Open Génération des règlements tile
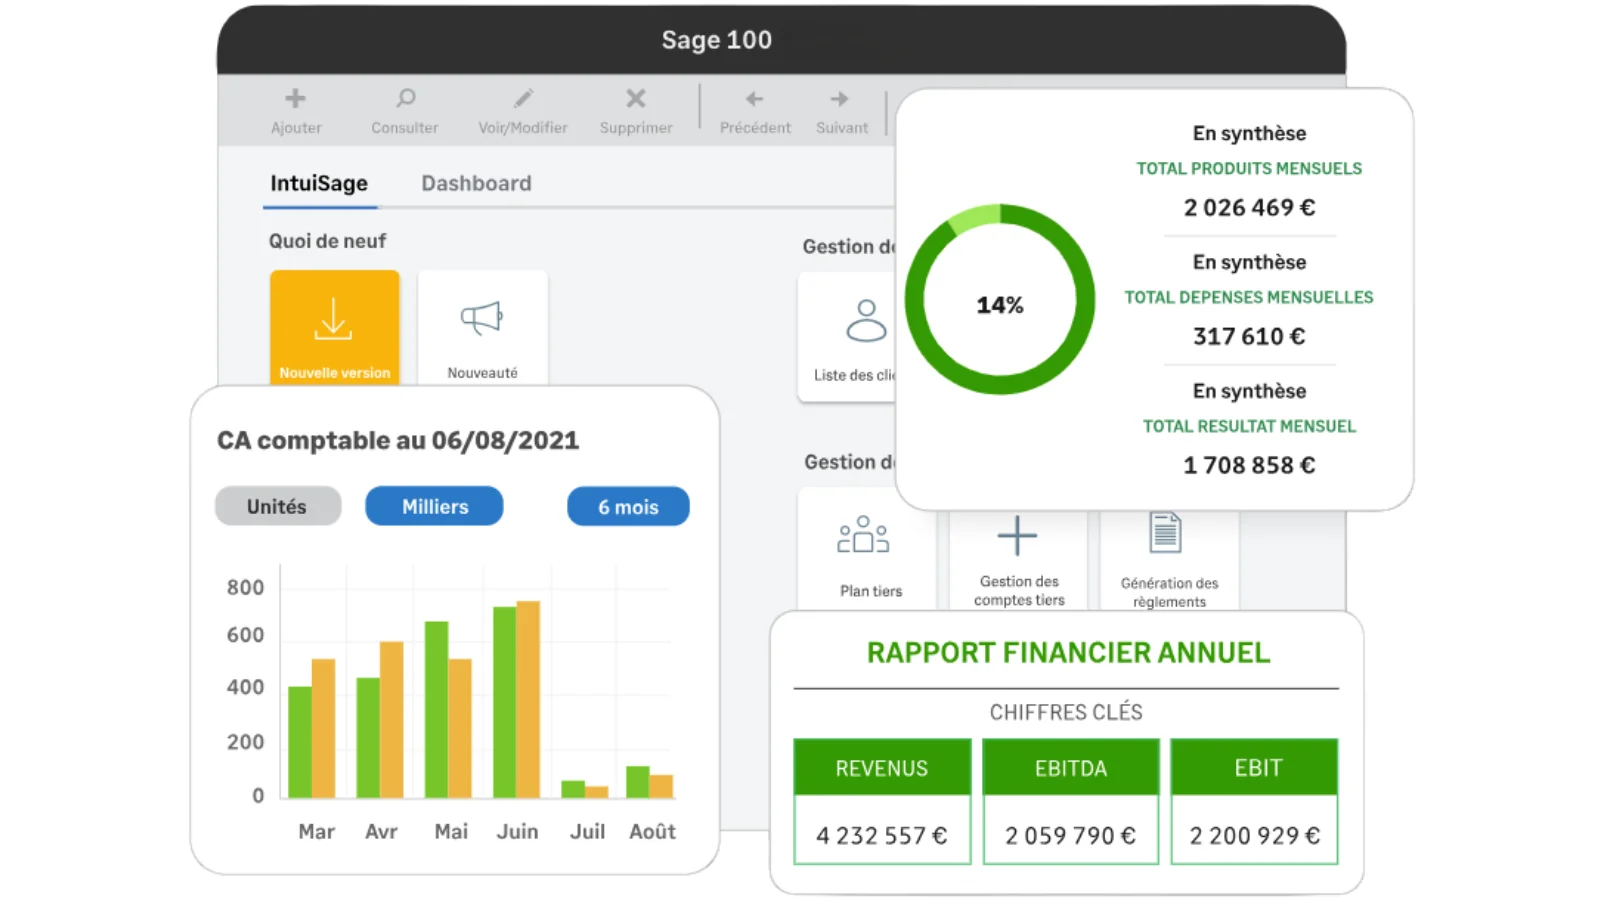1600x900 pixels. click(1169, 559)
